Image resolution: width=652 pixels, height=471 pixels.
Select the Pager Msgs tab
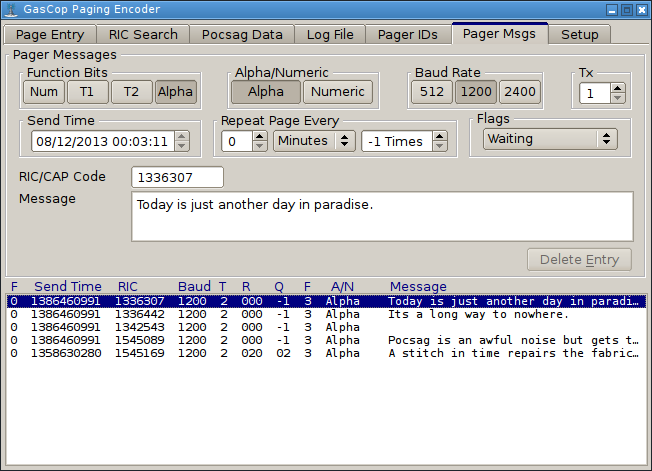click(499, 34)
